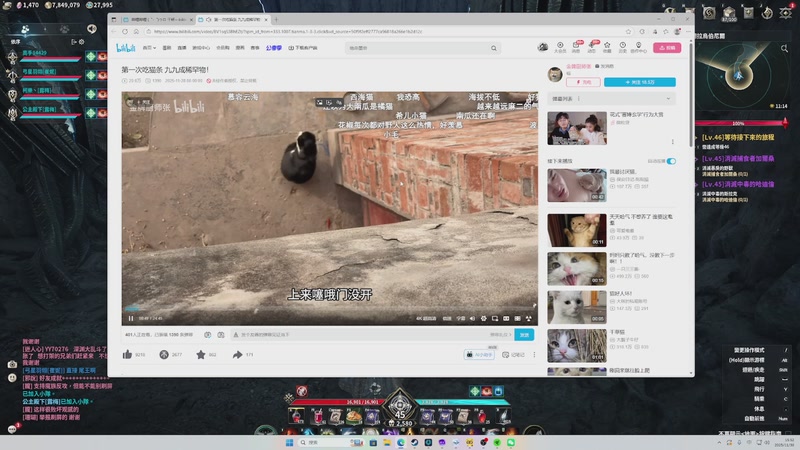Viewport: 800px width, 450px height.
Task: Click the bilibili search field
Action: pos(417,48)
